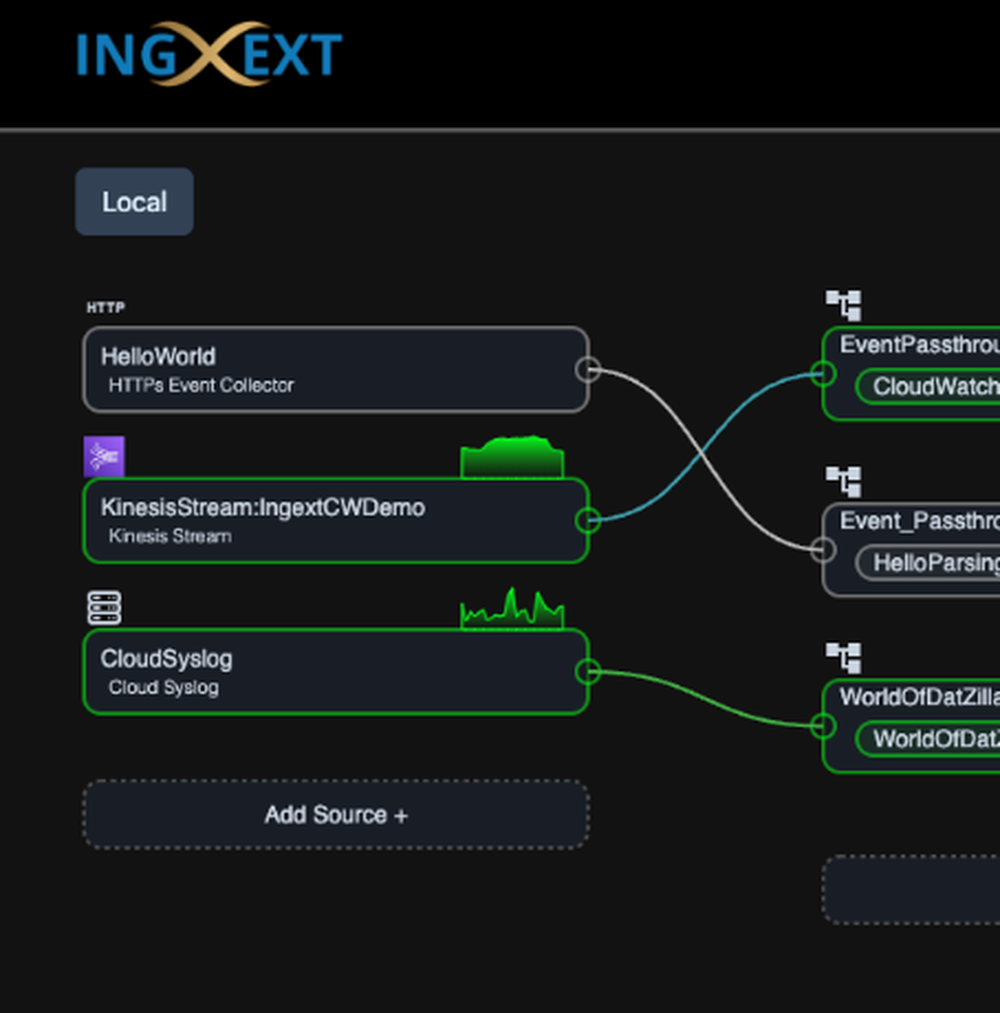
Task: Select the HelloParsing pill in Event_Passthrough
Action: [928, 563]
